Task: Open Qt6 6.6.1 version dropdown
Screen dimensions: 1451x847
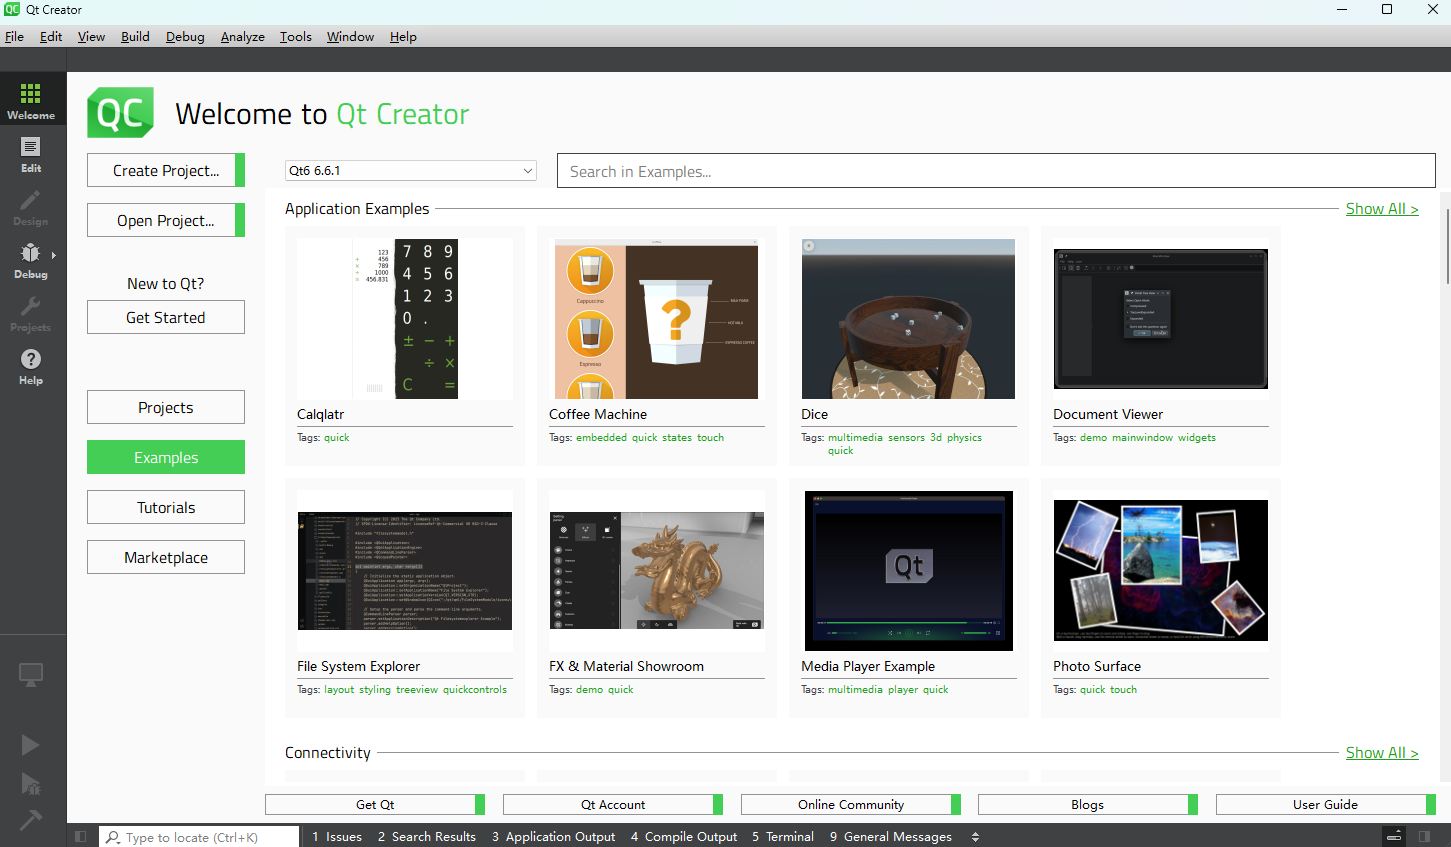Action: [x=411, y=171]
